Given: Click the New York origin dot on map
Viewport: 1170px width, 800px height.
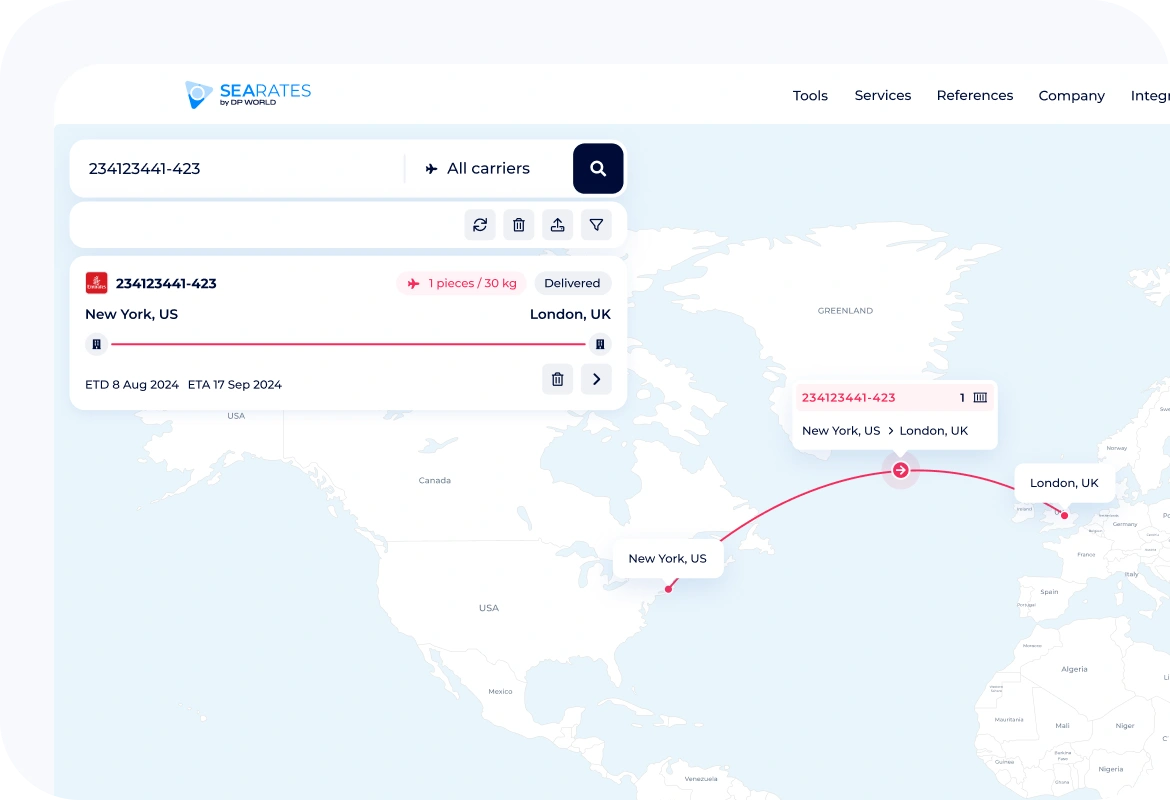Looking at the screenshot, I should 669,590.
